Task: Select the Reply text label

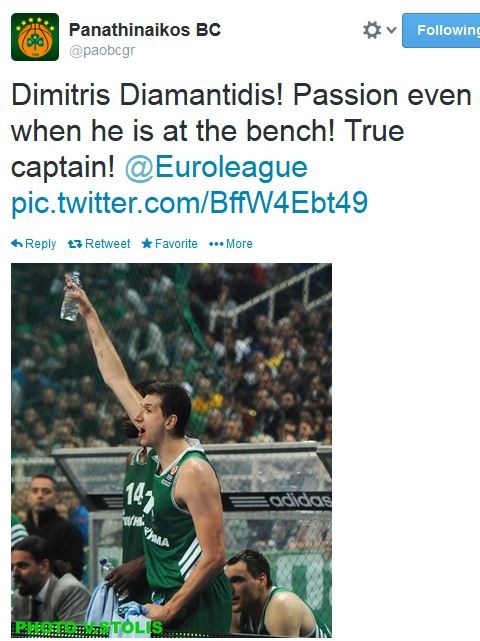Action: [40, 244]
